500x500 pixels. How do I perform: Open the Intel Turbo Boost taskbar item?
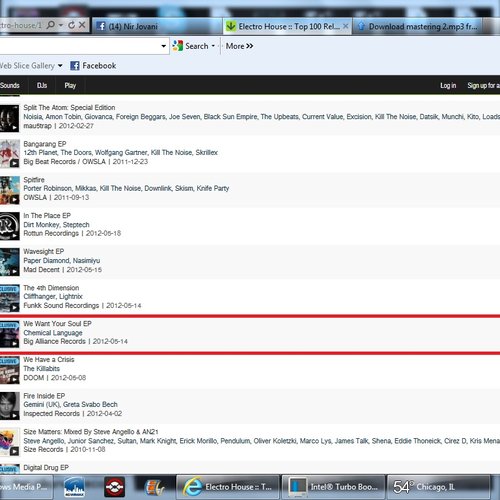point(333,487)
